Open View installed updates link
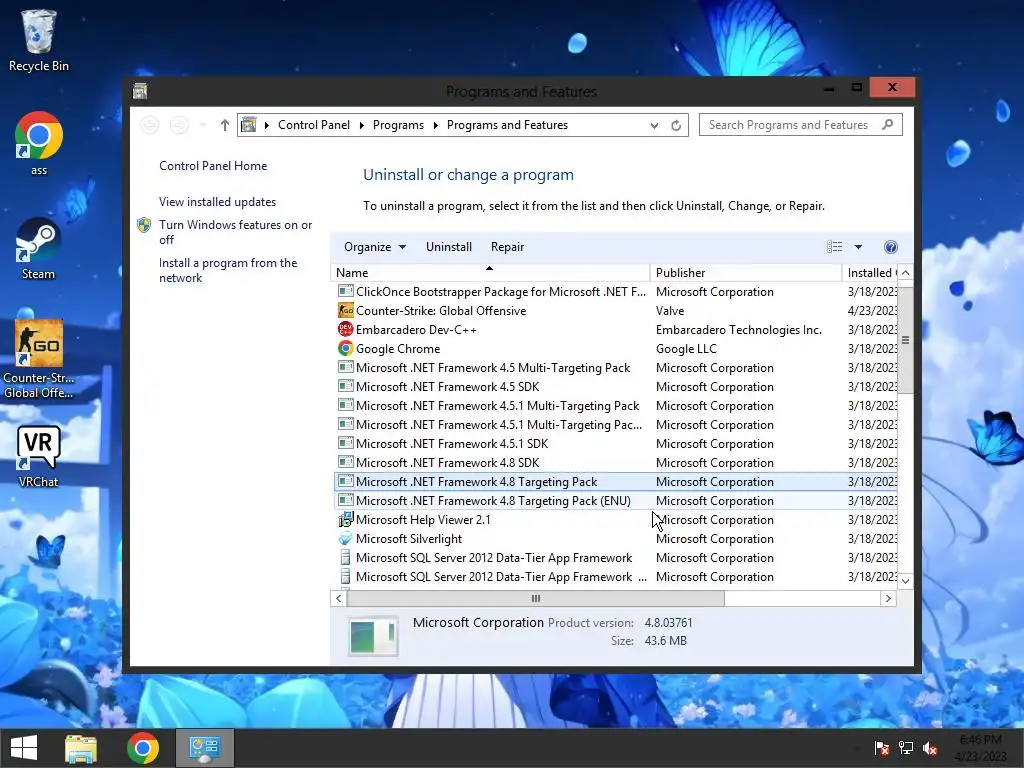Viewport: 1024px width, 768px height. 217,202
